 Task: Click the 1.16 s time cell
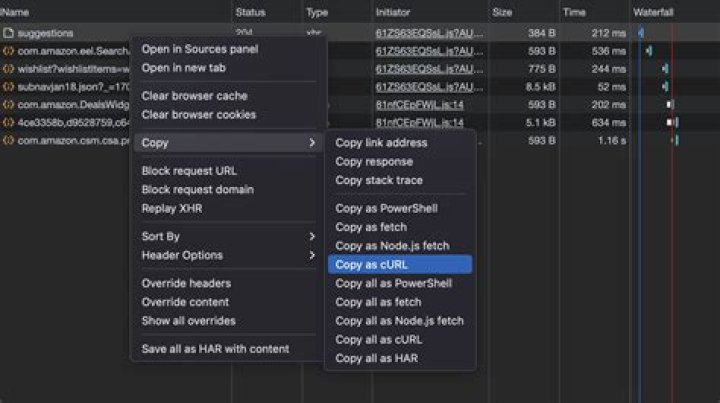click(x=612, y=140)
